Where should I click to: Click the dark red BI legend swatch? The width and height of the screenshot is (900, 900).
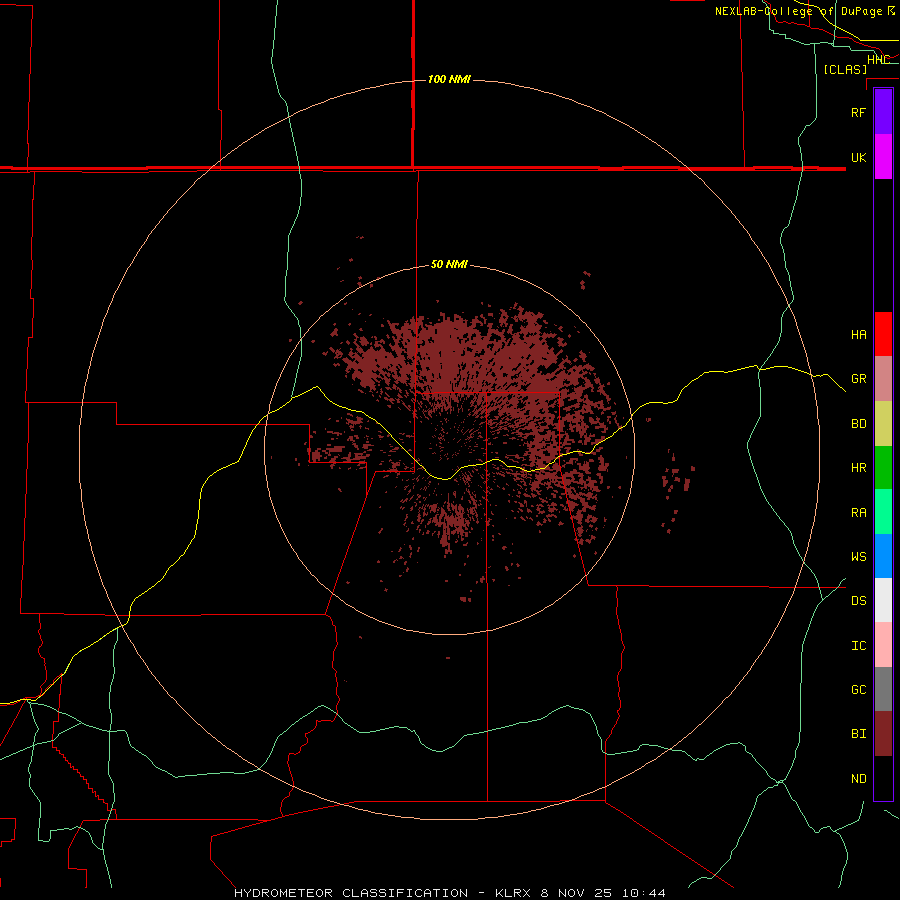click(x=883, y=734)
